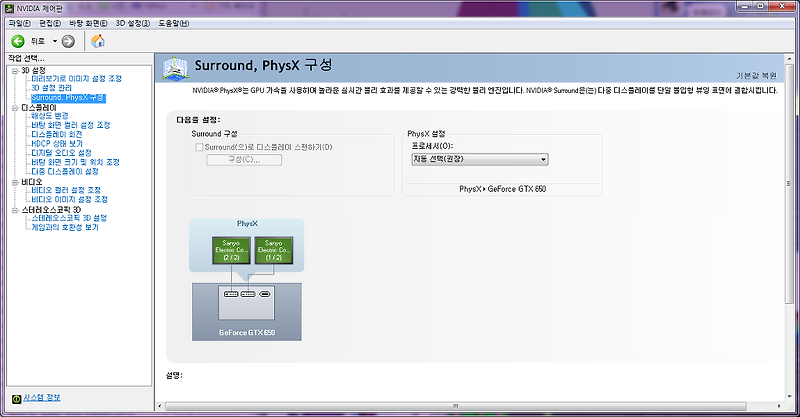800x417 pixels.
Task: Click the horizontal scrollbar right arrow
Action: (x=779, y=406)
